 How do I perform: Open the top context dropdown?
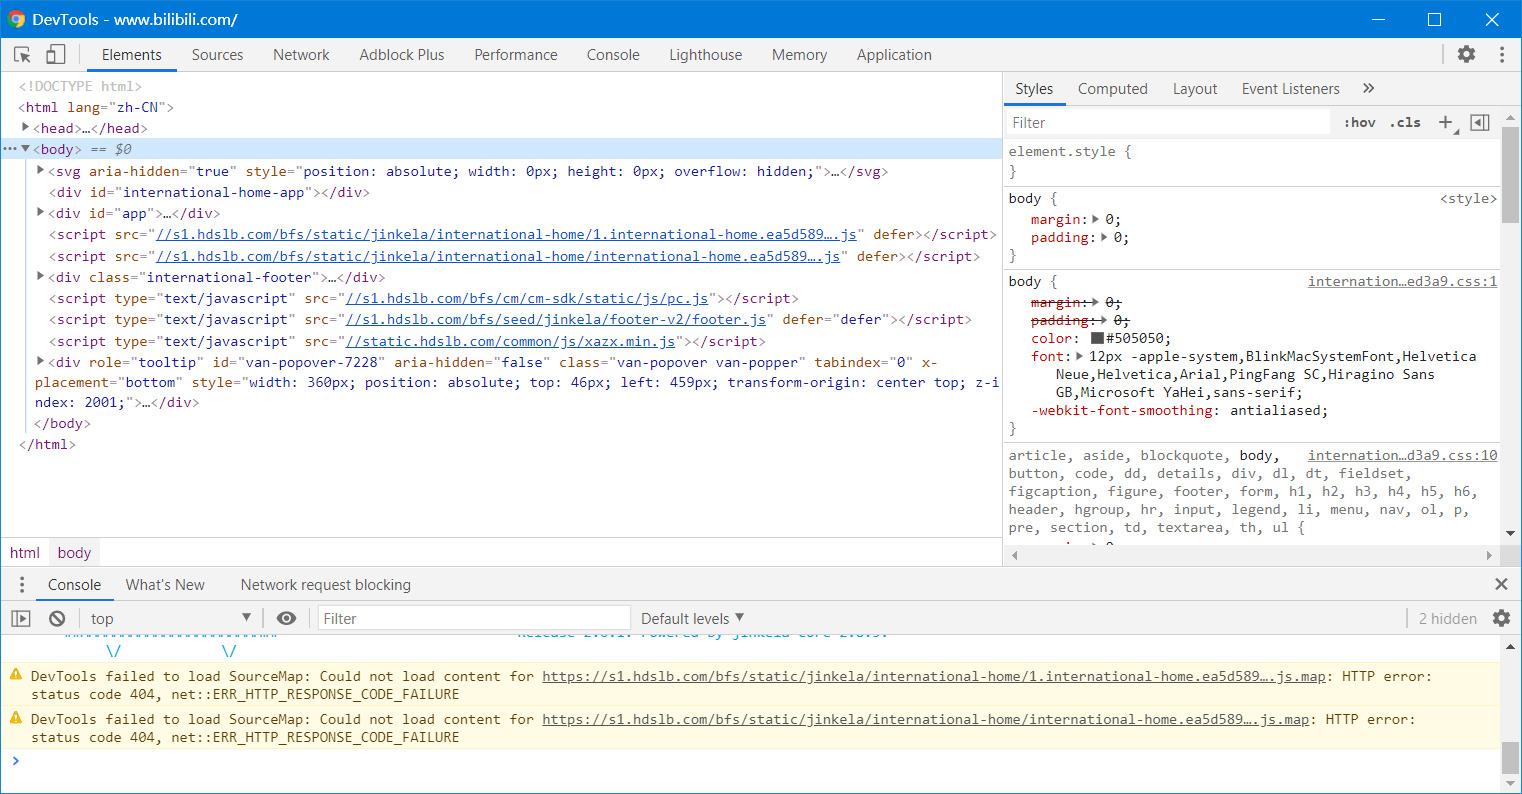click(170, 618)
